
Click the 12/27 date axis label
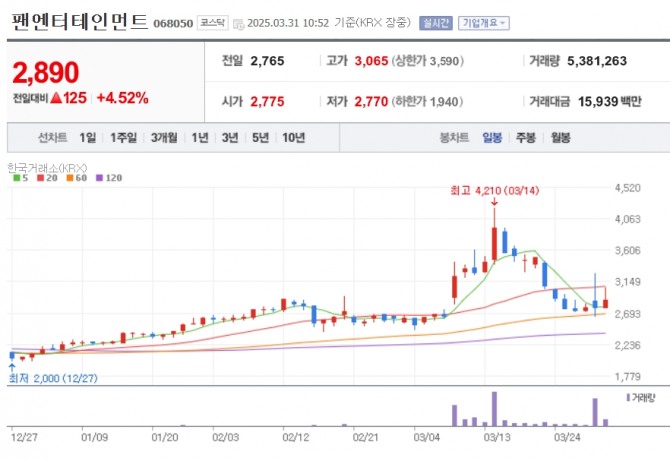(x=24, y=438)
